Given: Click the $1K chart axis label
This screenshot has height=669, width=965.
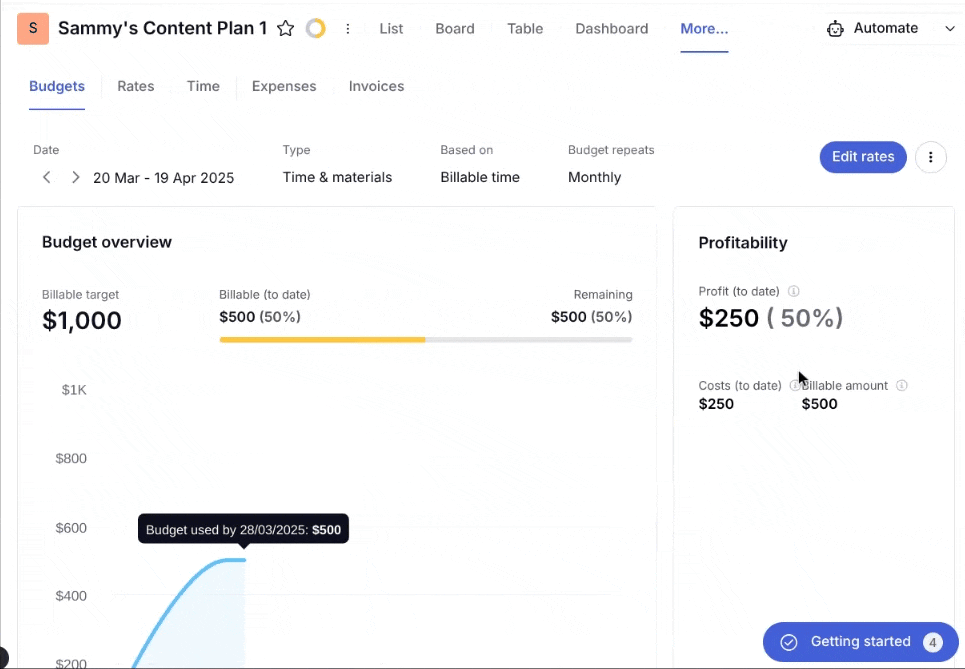Looking at the screenshot, I should click(74, 390).
